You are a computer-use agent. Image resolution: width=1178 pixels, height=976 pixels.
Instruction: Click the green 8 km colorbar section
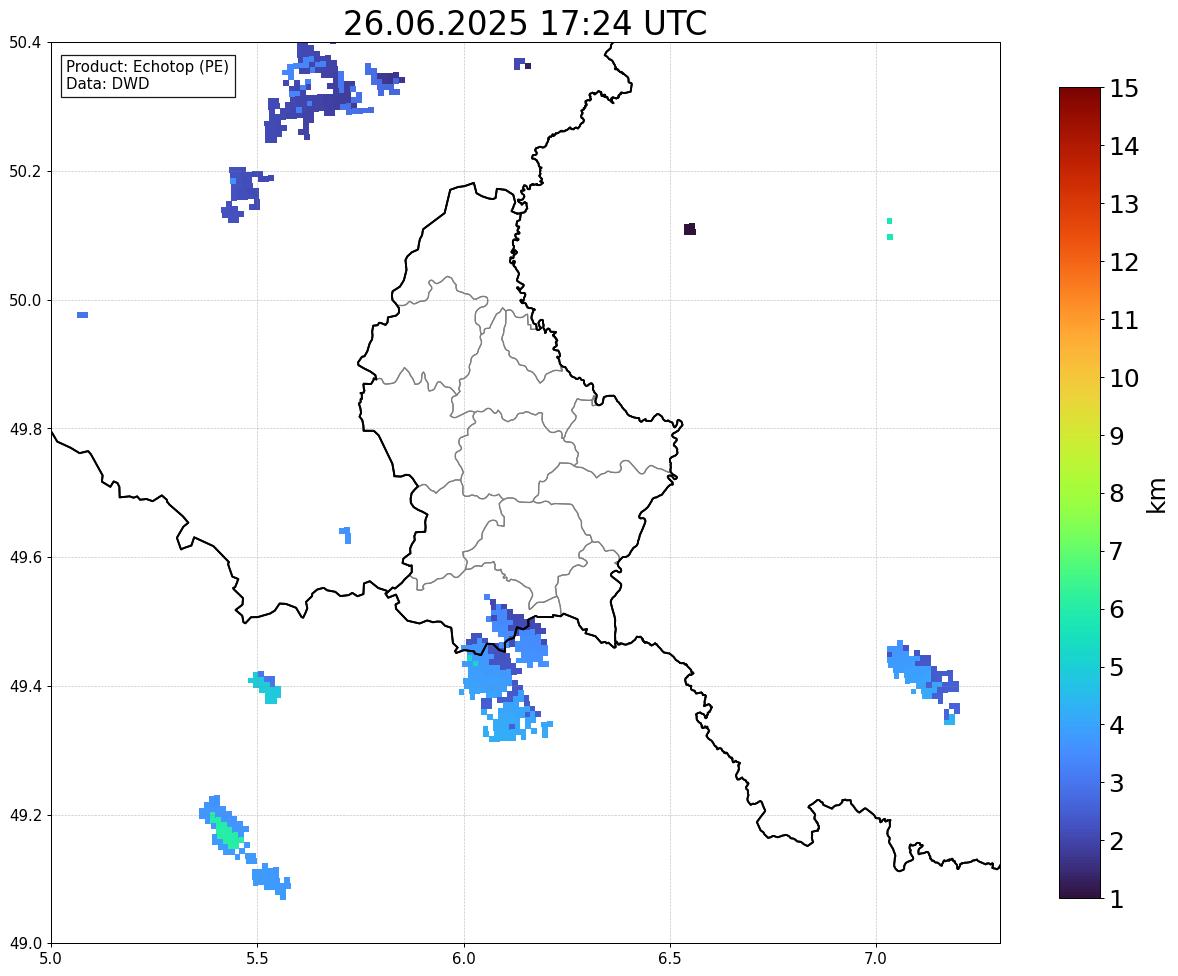(x=1080, y=494)
